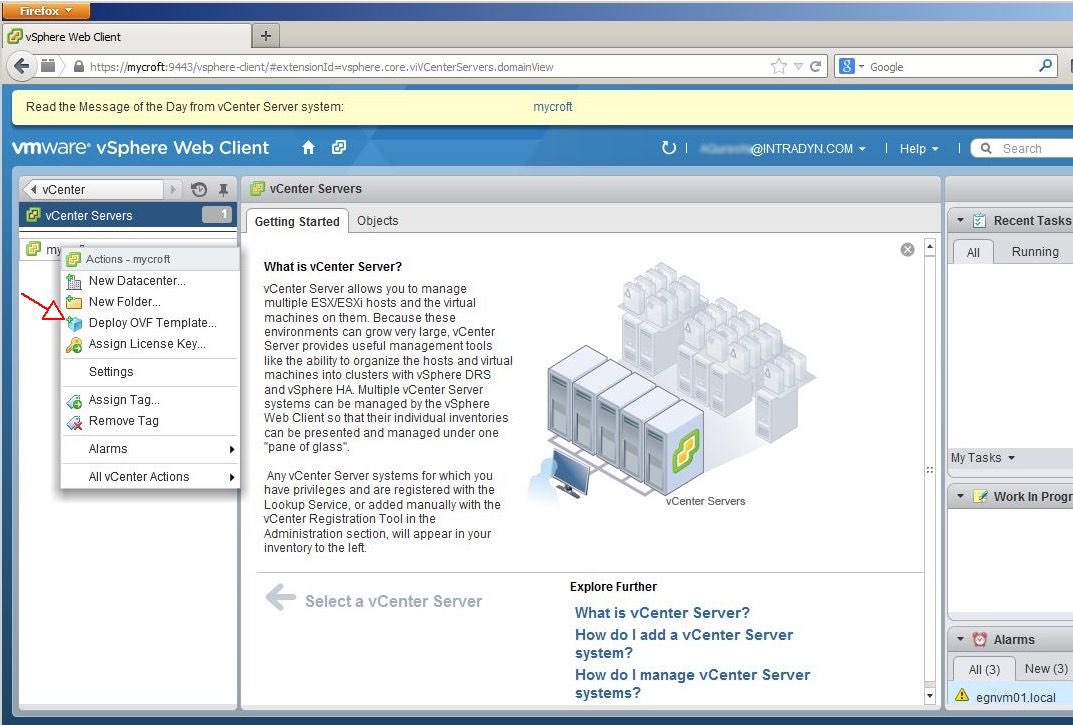This screenshot has height=725, width=1073.
Task: Click the vCenter Servers count badge 1
Action: 217,214
